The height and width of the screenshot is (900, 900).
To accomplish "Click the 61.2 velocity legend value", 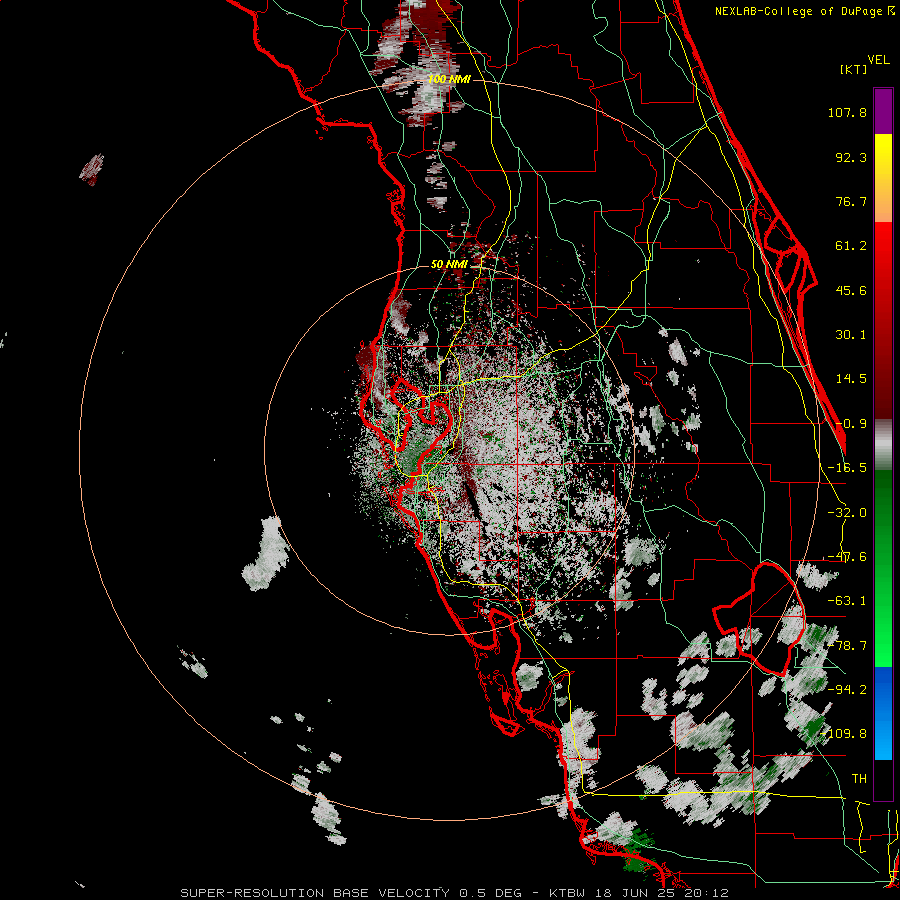I will pos(851,246).
